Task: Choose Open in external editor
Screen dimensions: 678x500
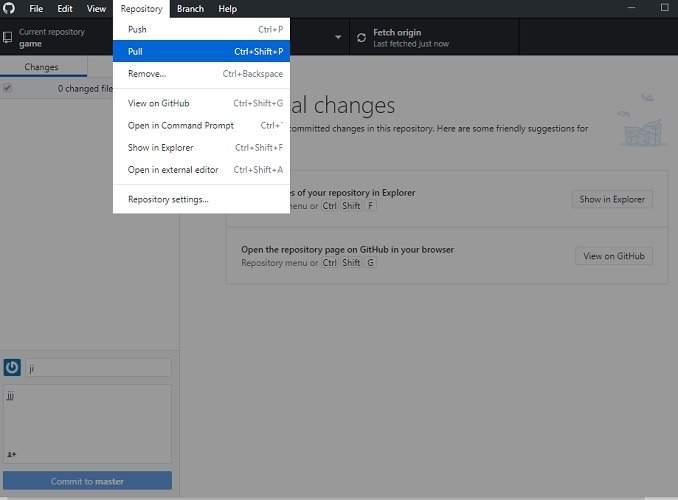Action: [x=201, y=170]
